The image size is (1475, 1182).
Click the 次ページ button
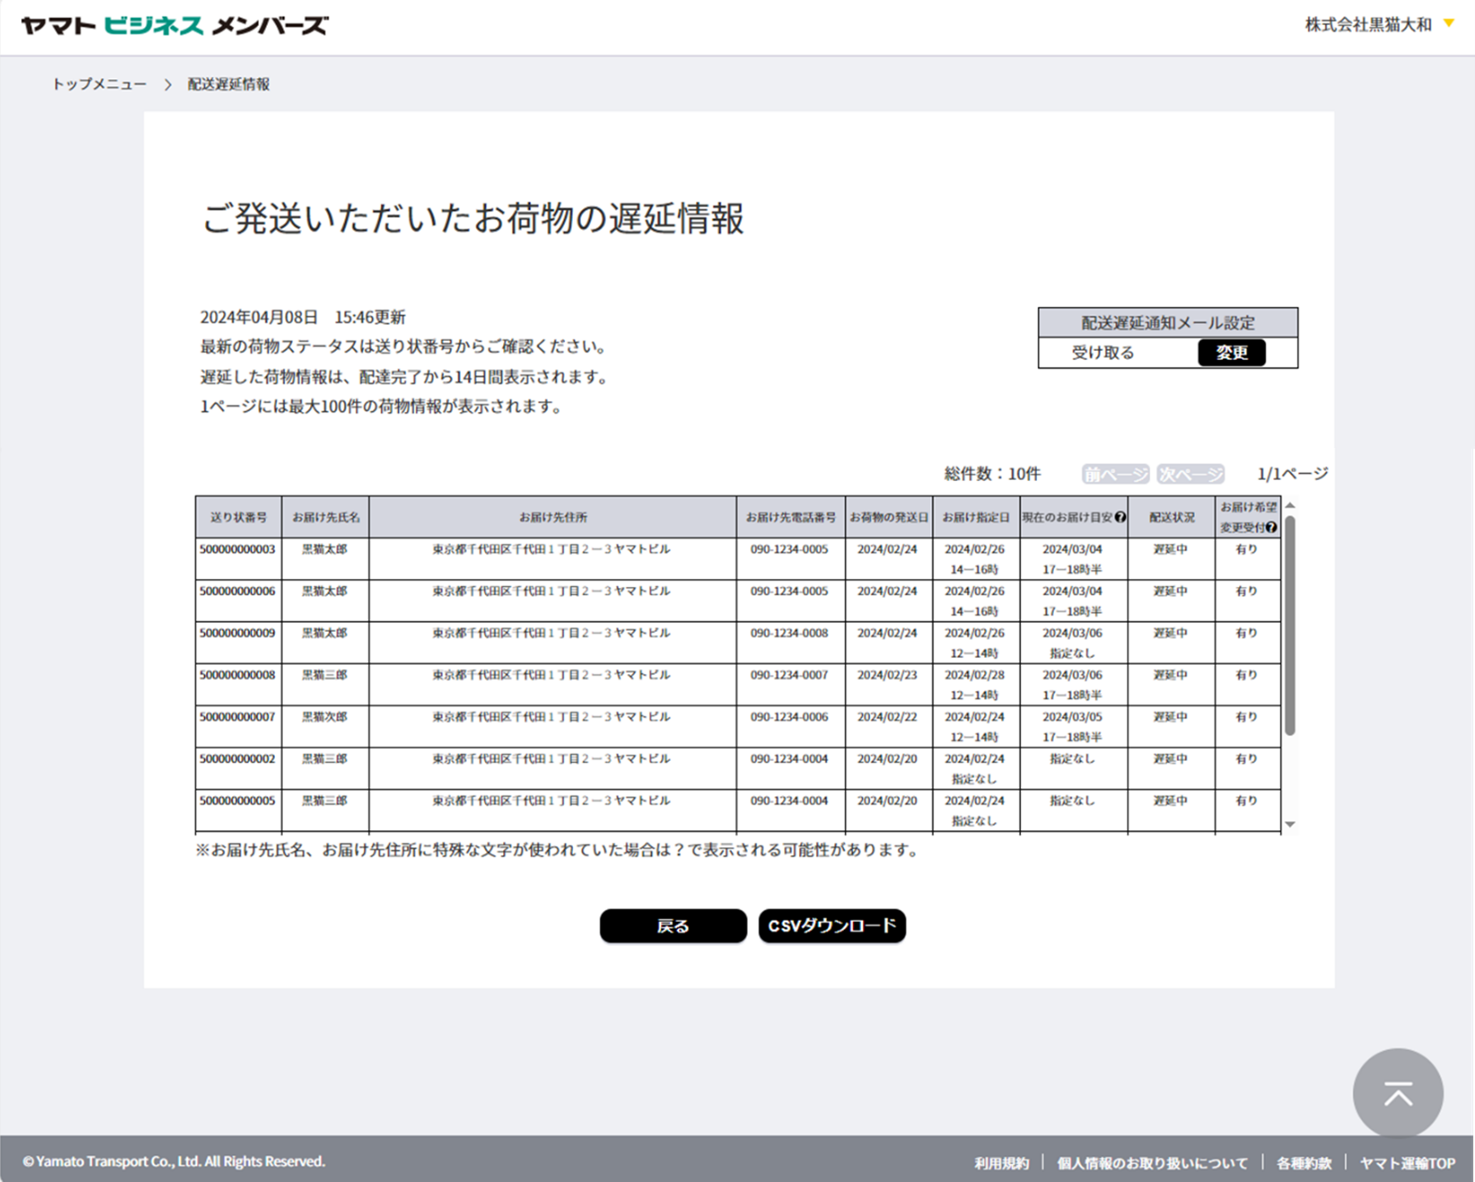click(1190, 474)
